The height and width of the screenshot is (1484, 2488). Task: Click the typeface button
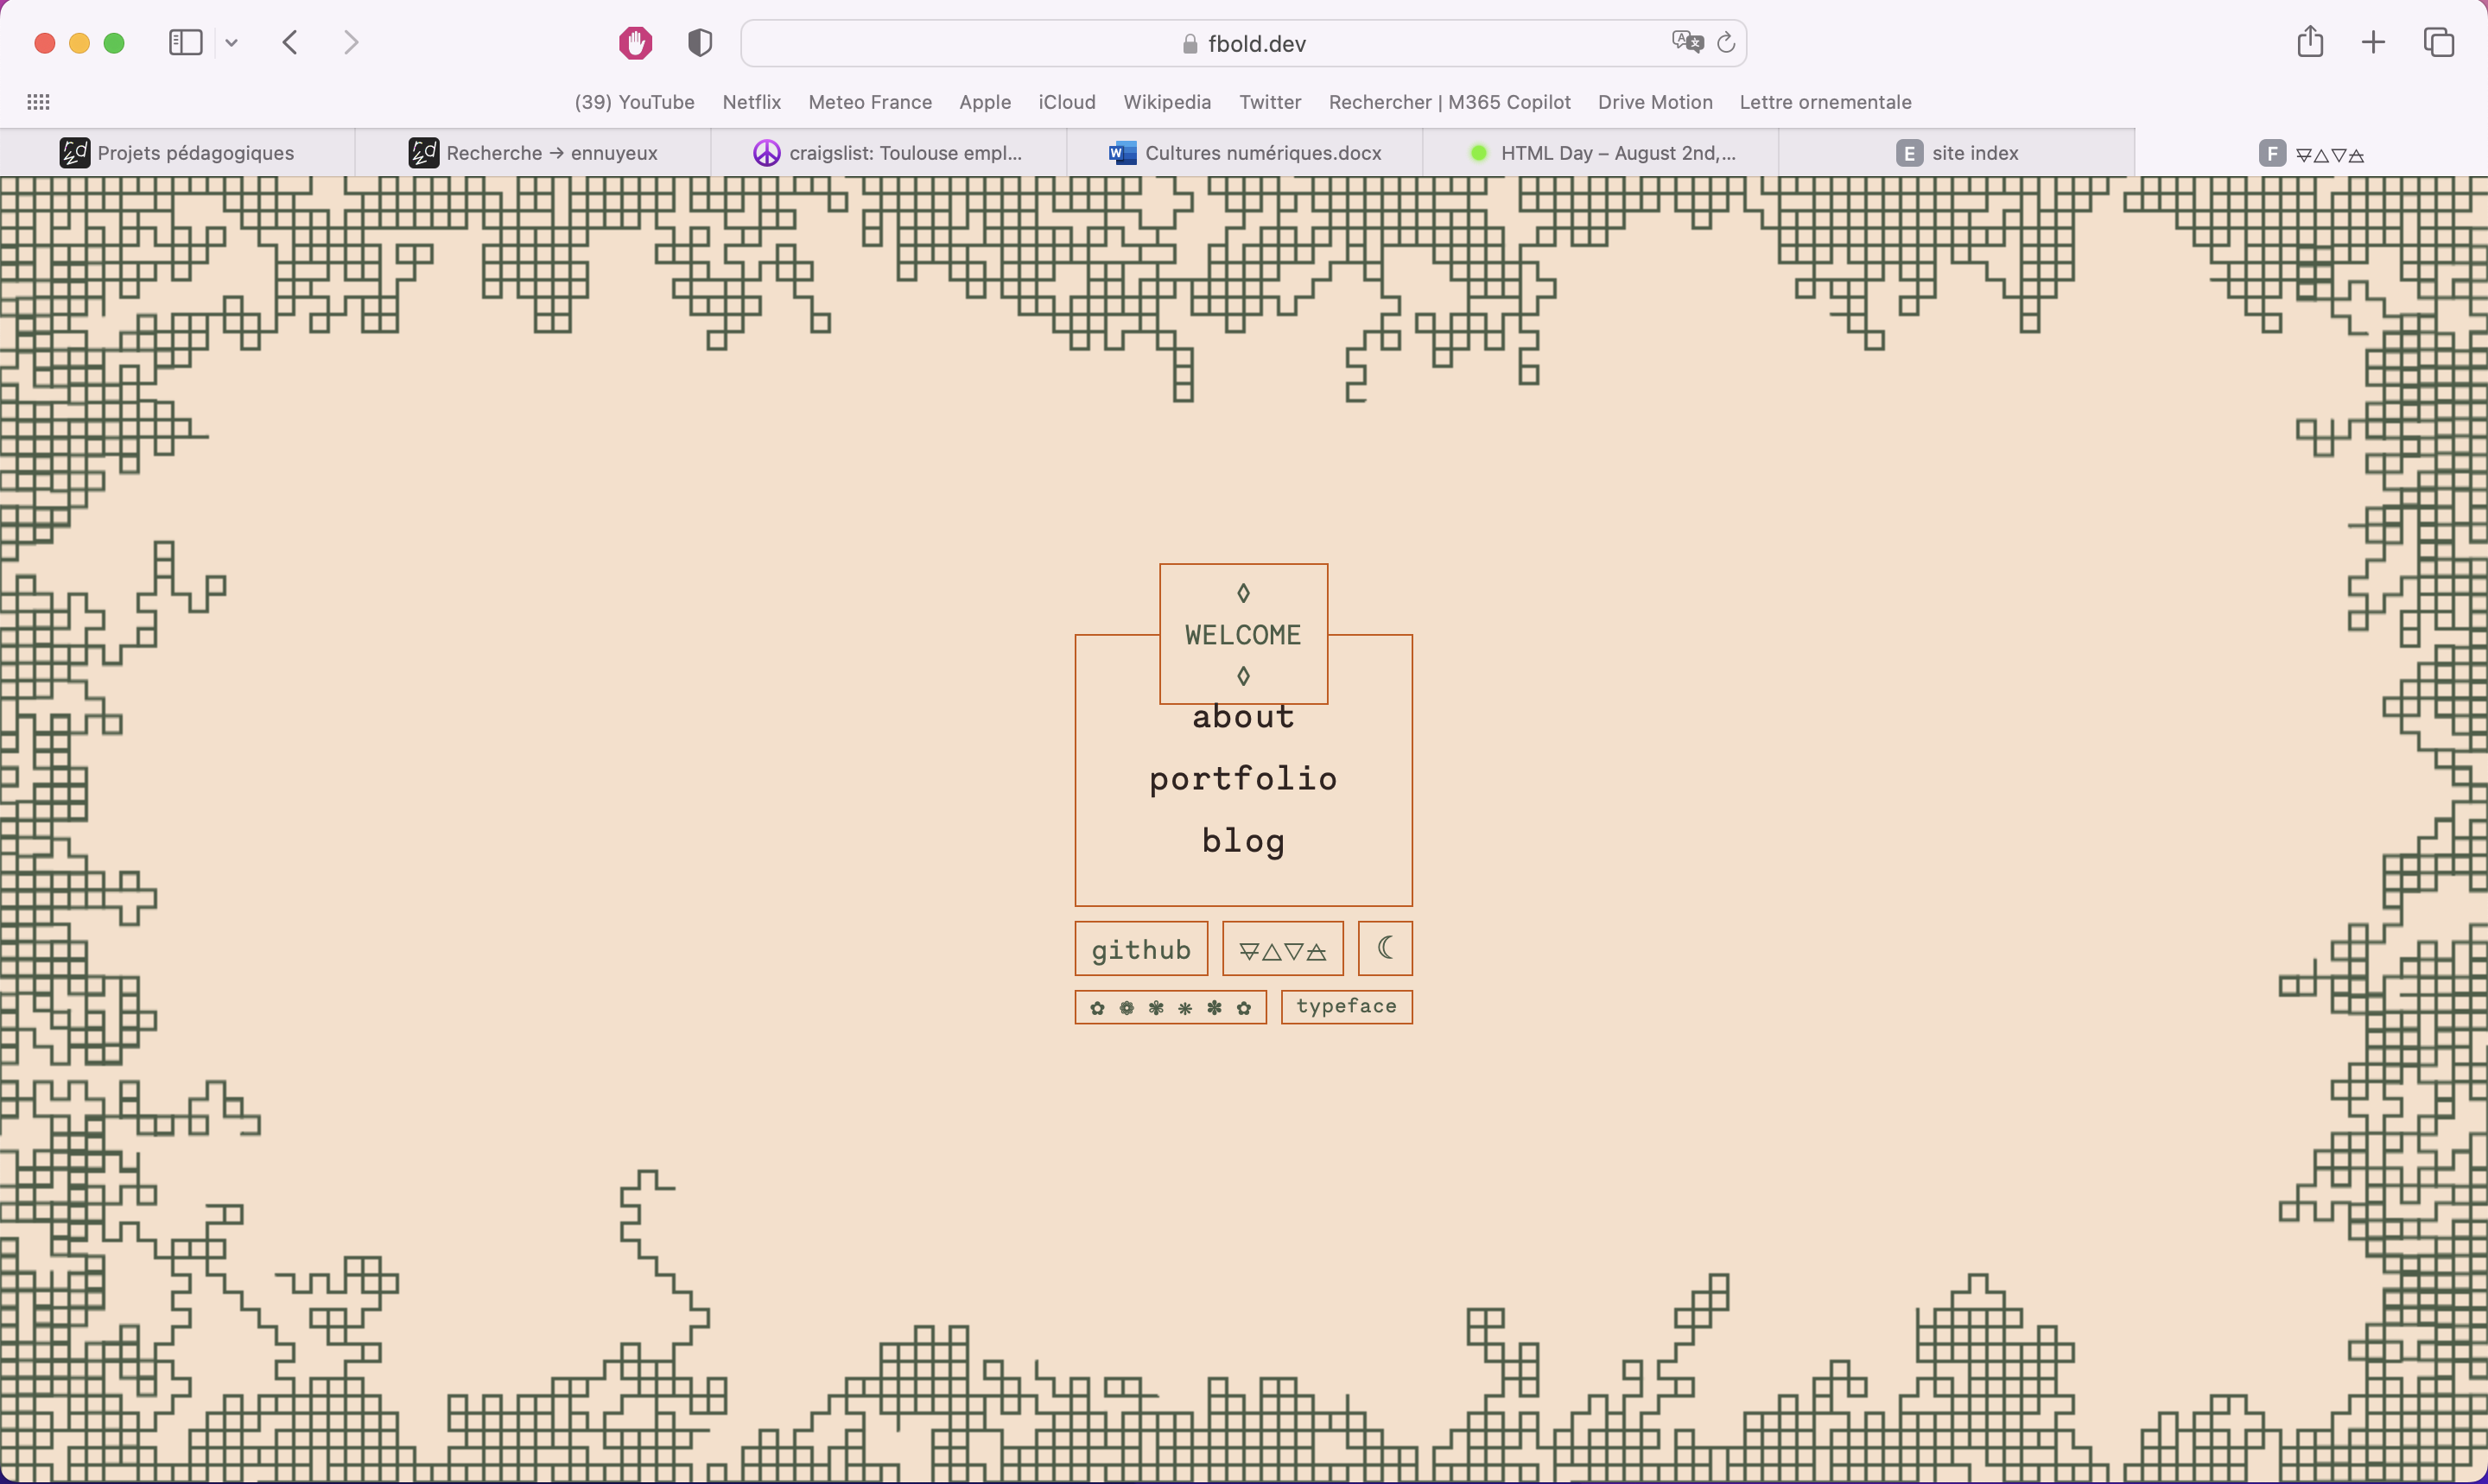pyautogui.click(x=1346, y=1007)
